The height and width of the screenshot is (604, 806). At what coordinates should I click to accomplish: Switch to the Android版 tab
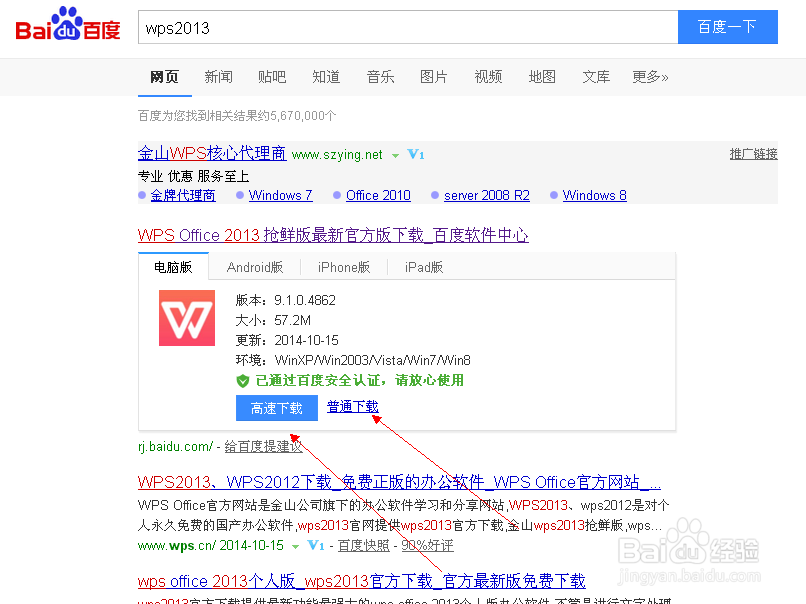coord(255,267)
